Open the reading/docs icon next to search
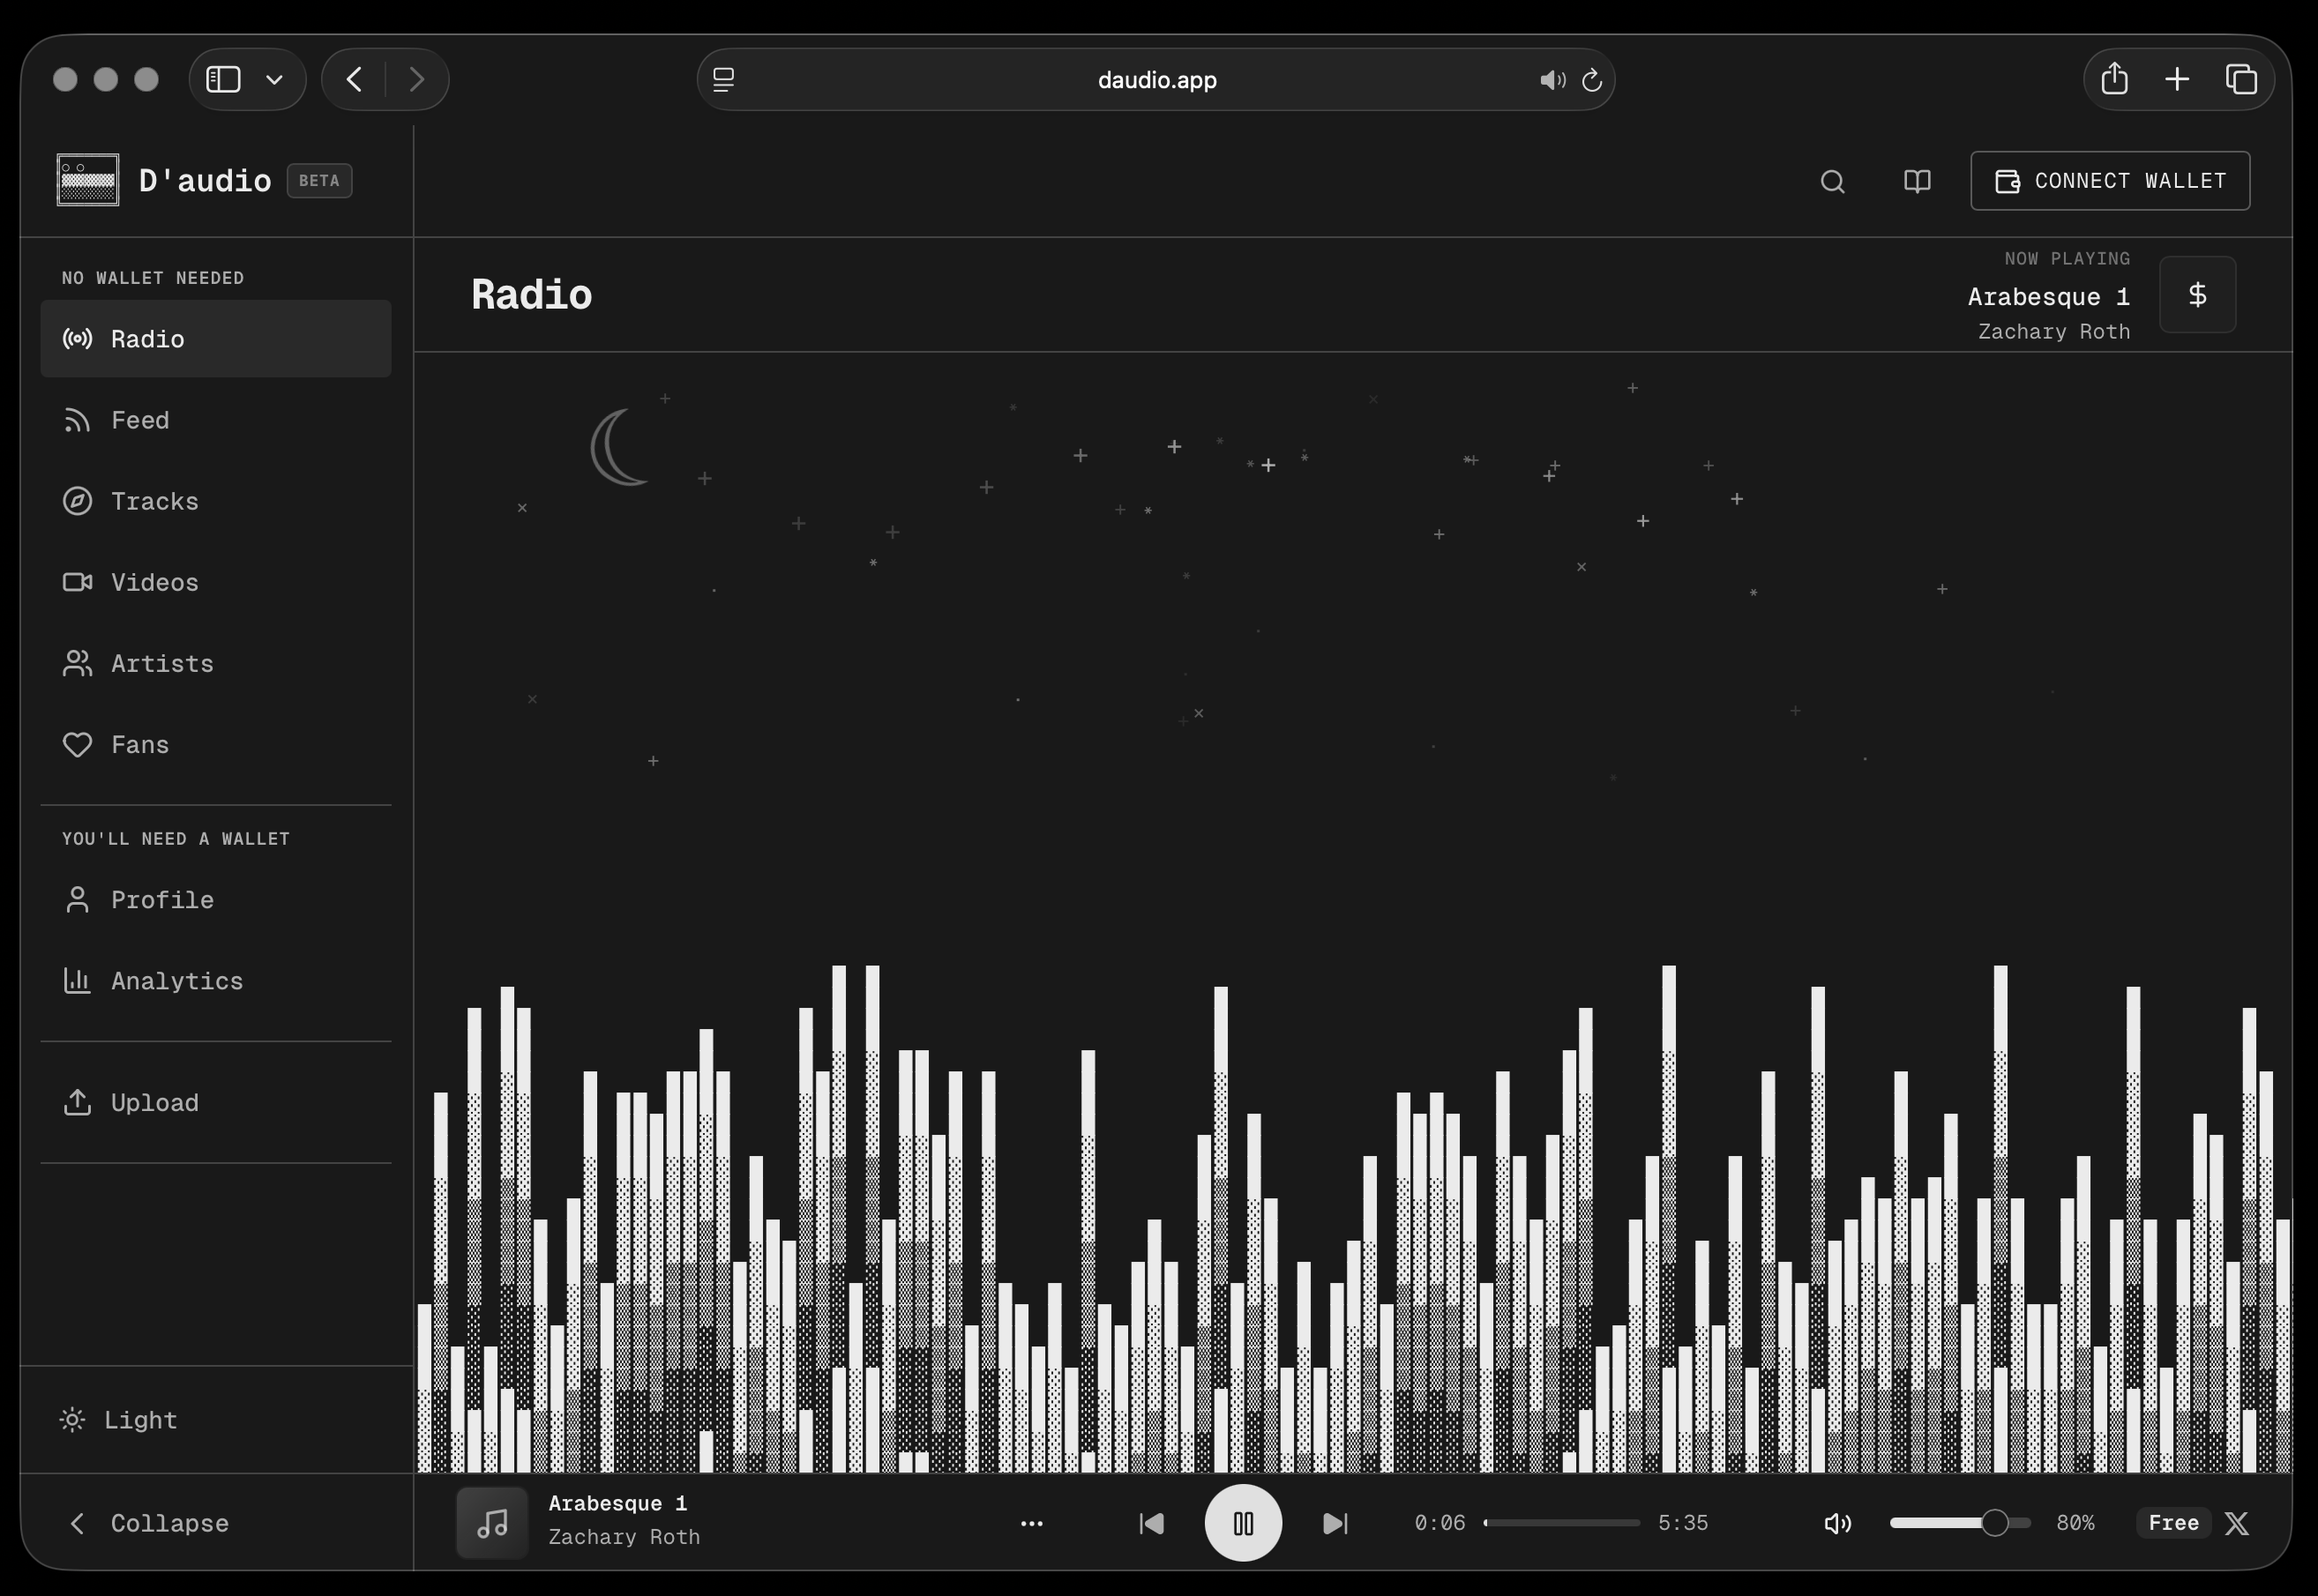The height and width of the screenshot is (1596, 2318). (1918, 181)
